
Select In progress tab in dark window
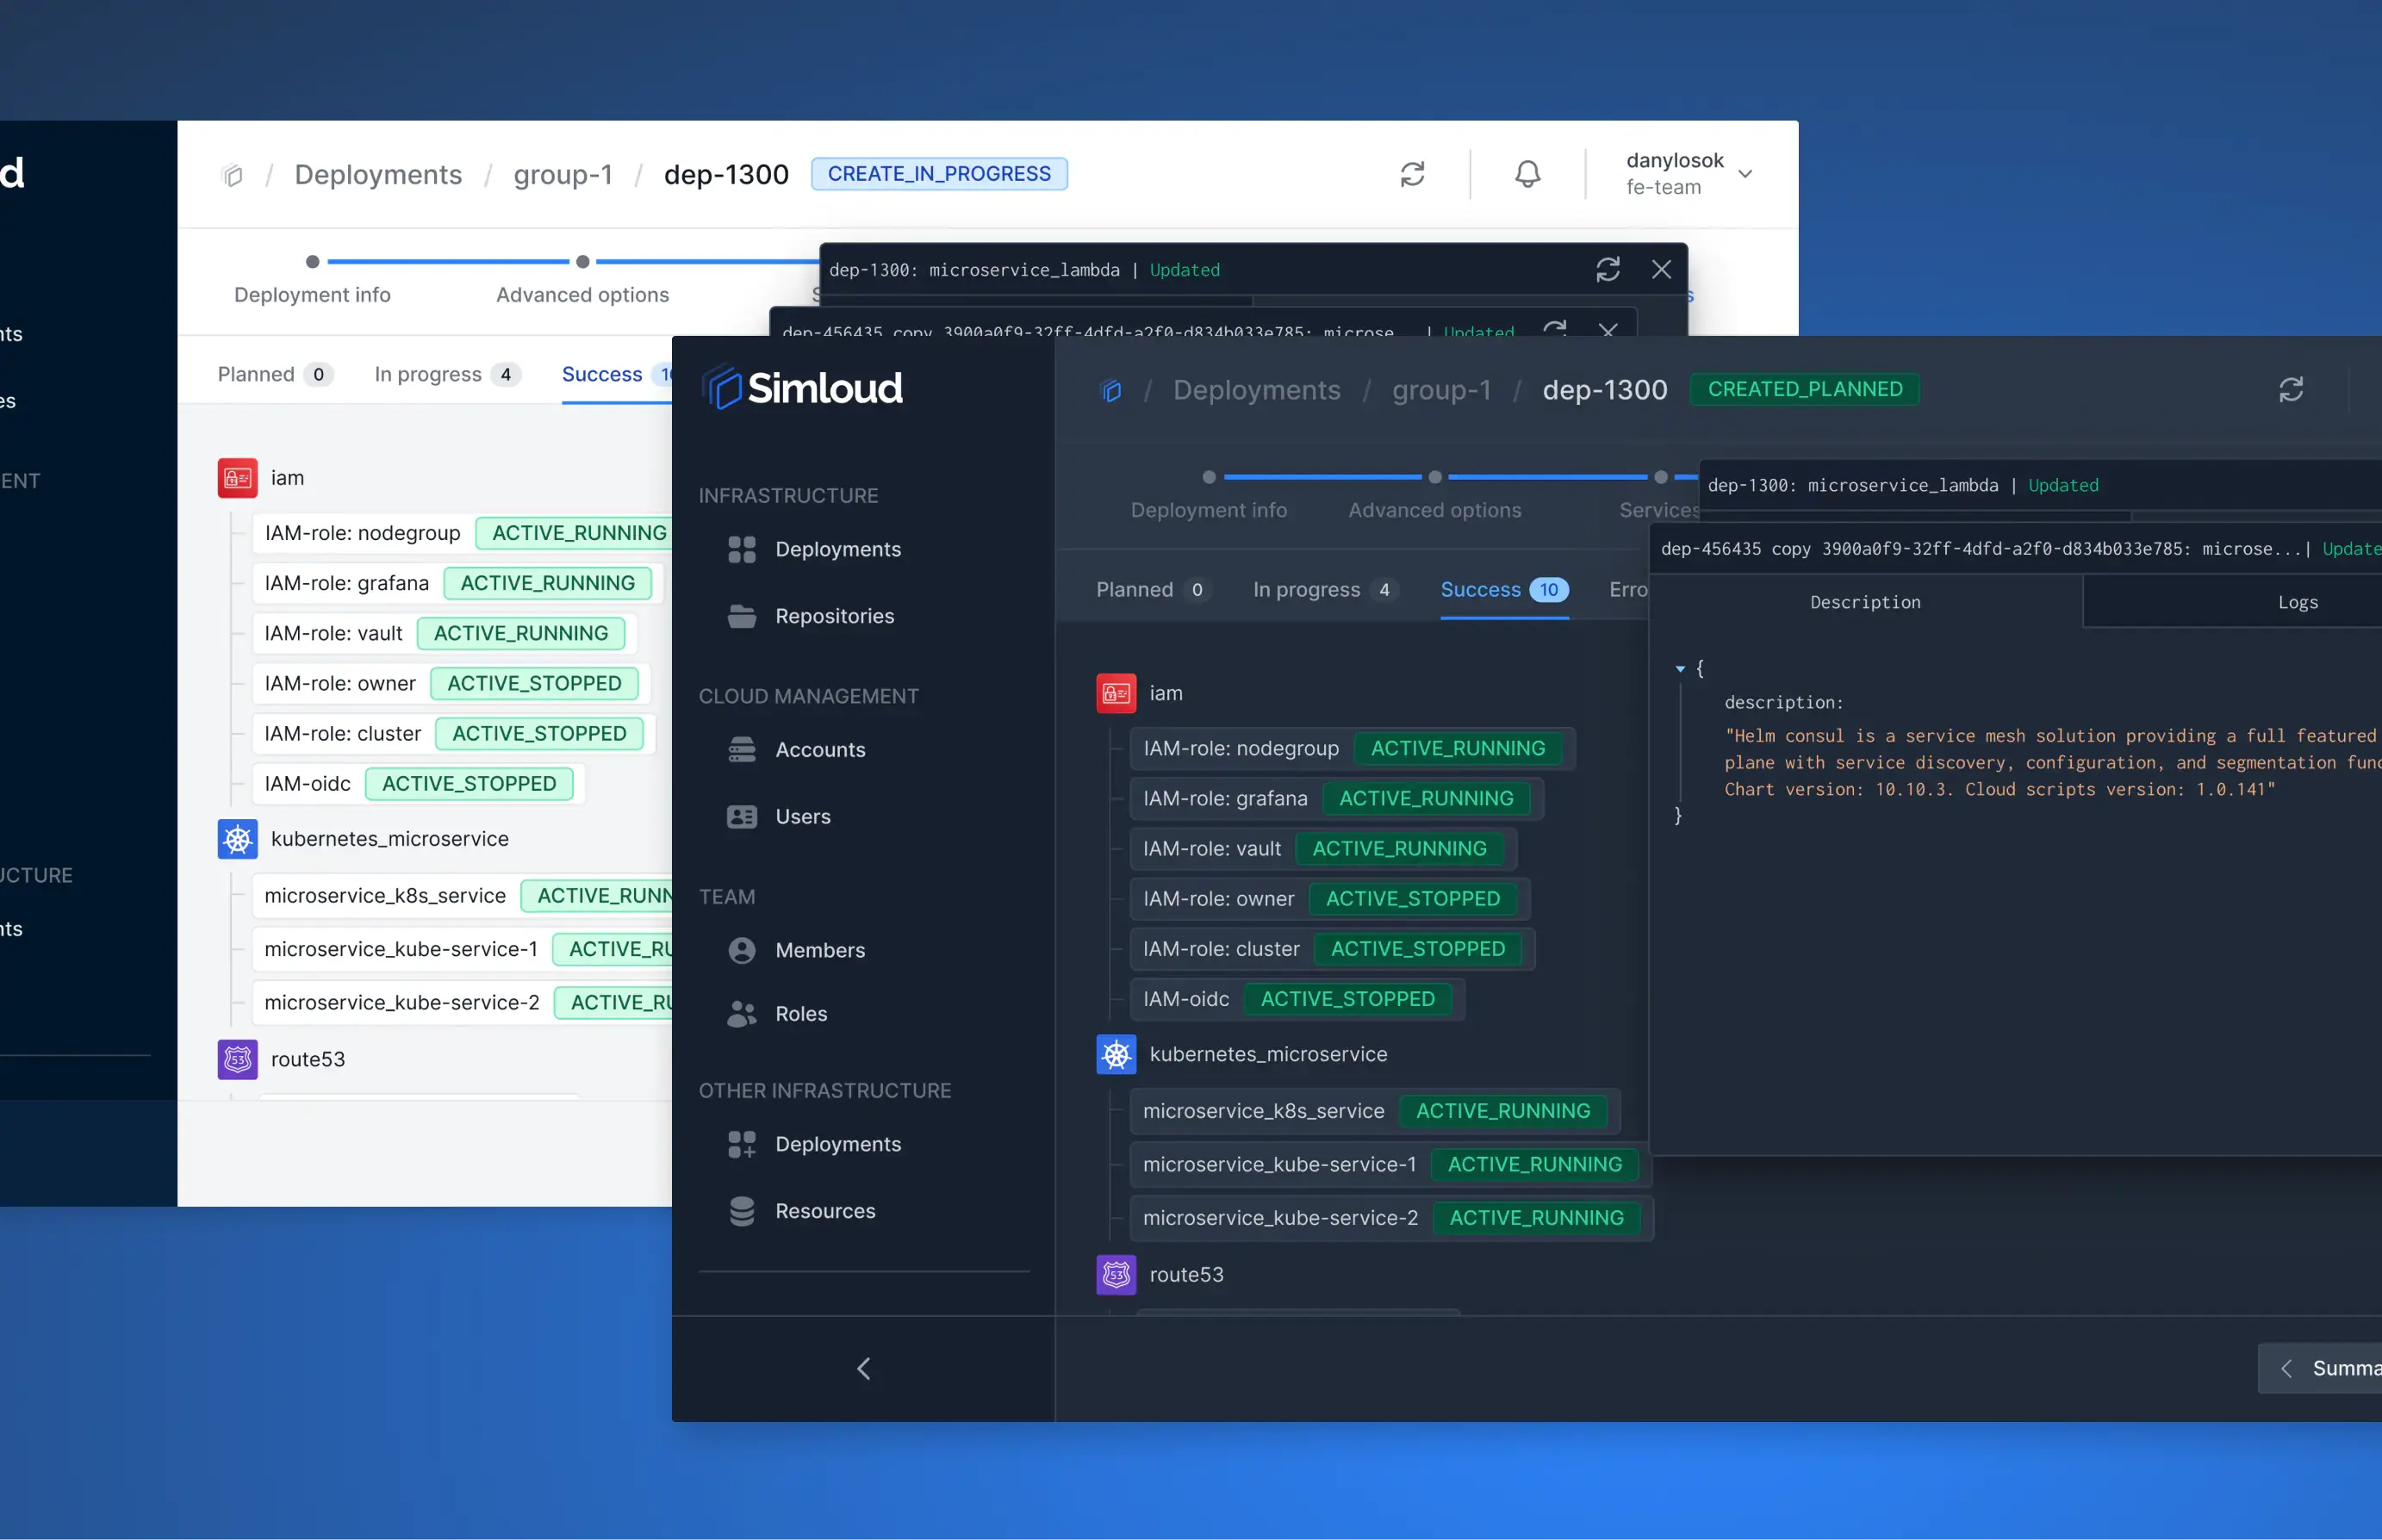click(1324, 590)
